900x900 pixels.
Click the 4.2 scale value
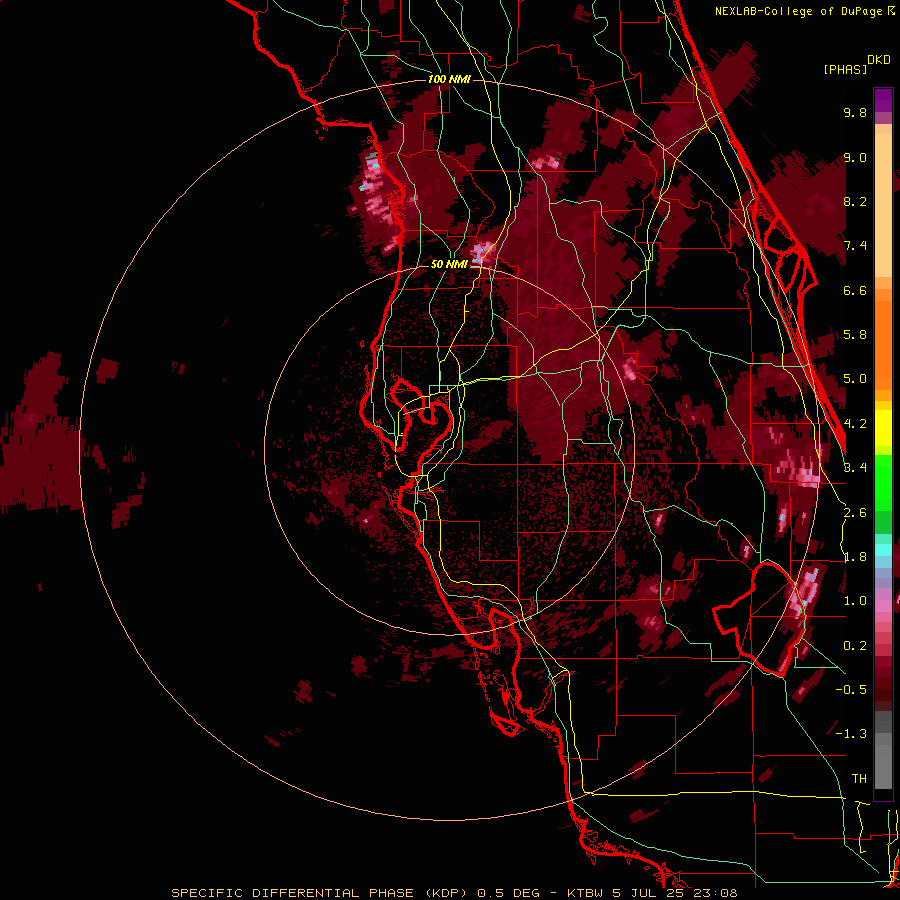click(x=855, y=424)
